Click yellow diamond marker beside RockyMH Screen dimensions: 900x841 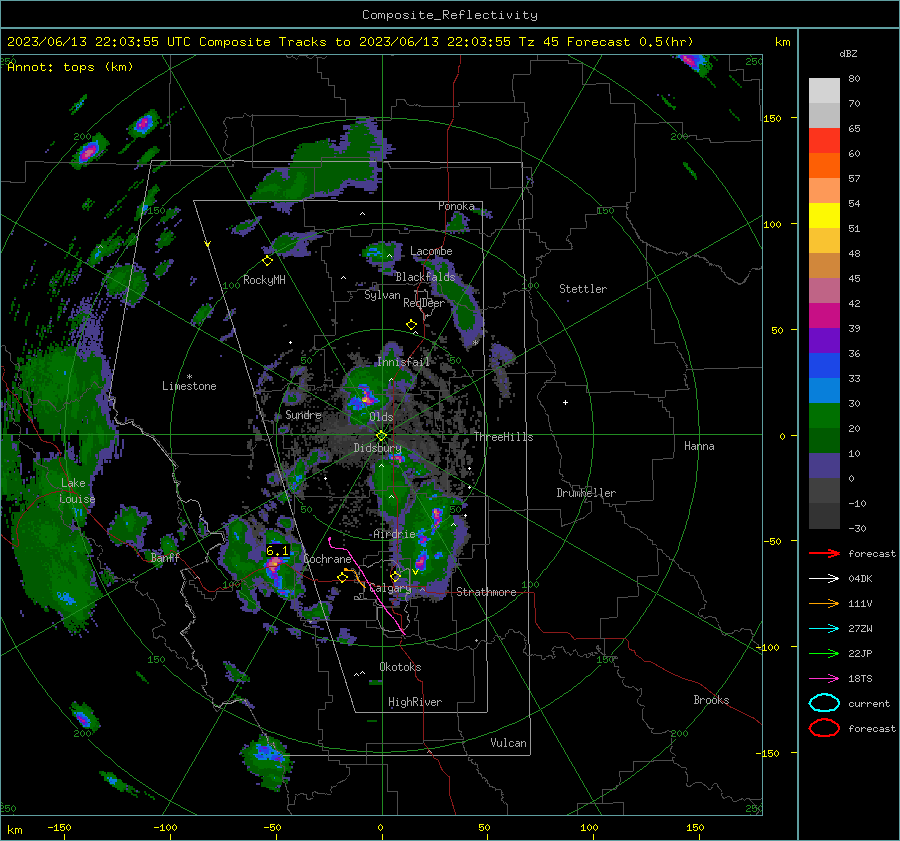tap(267, 261)
